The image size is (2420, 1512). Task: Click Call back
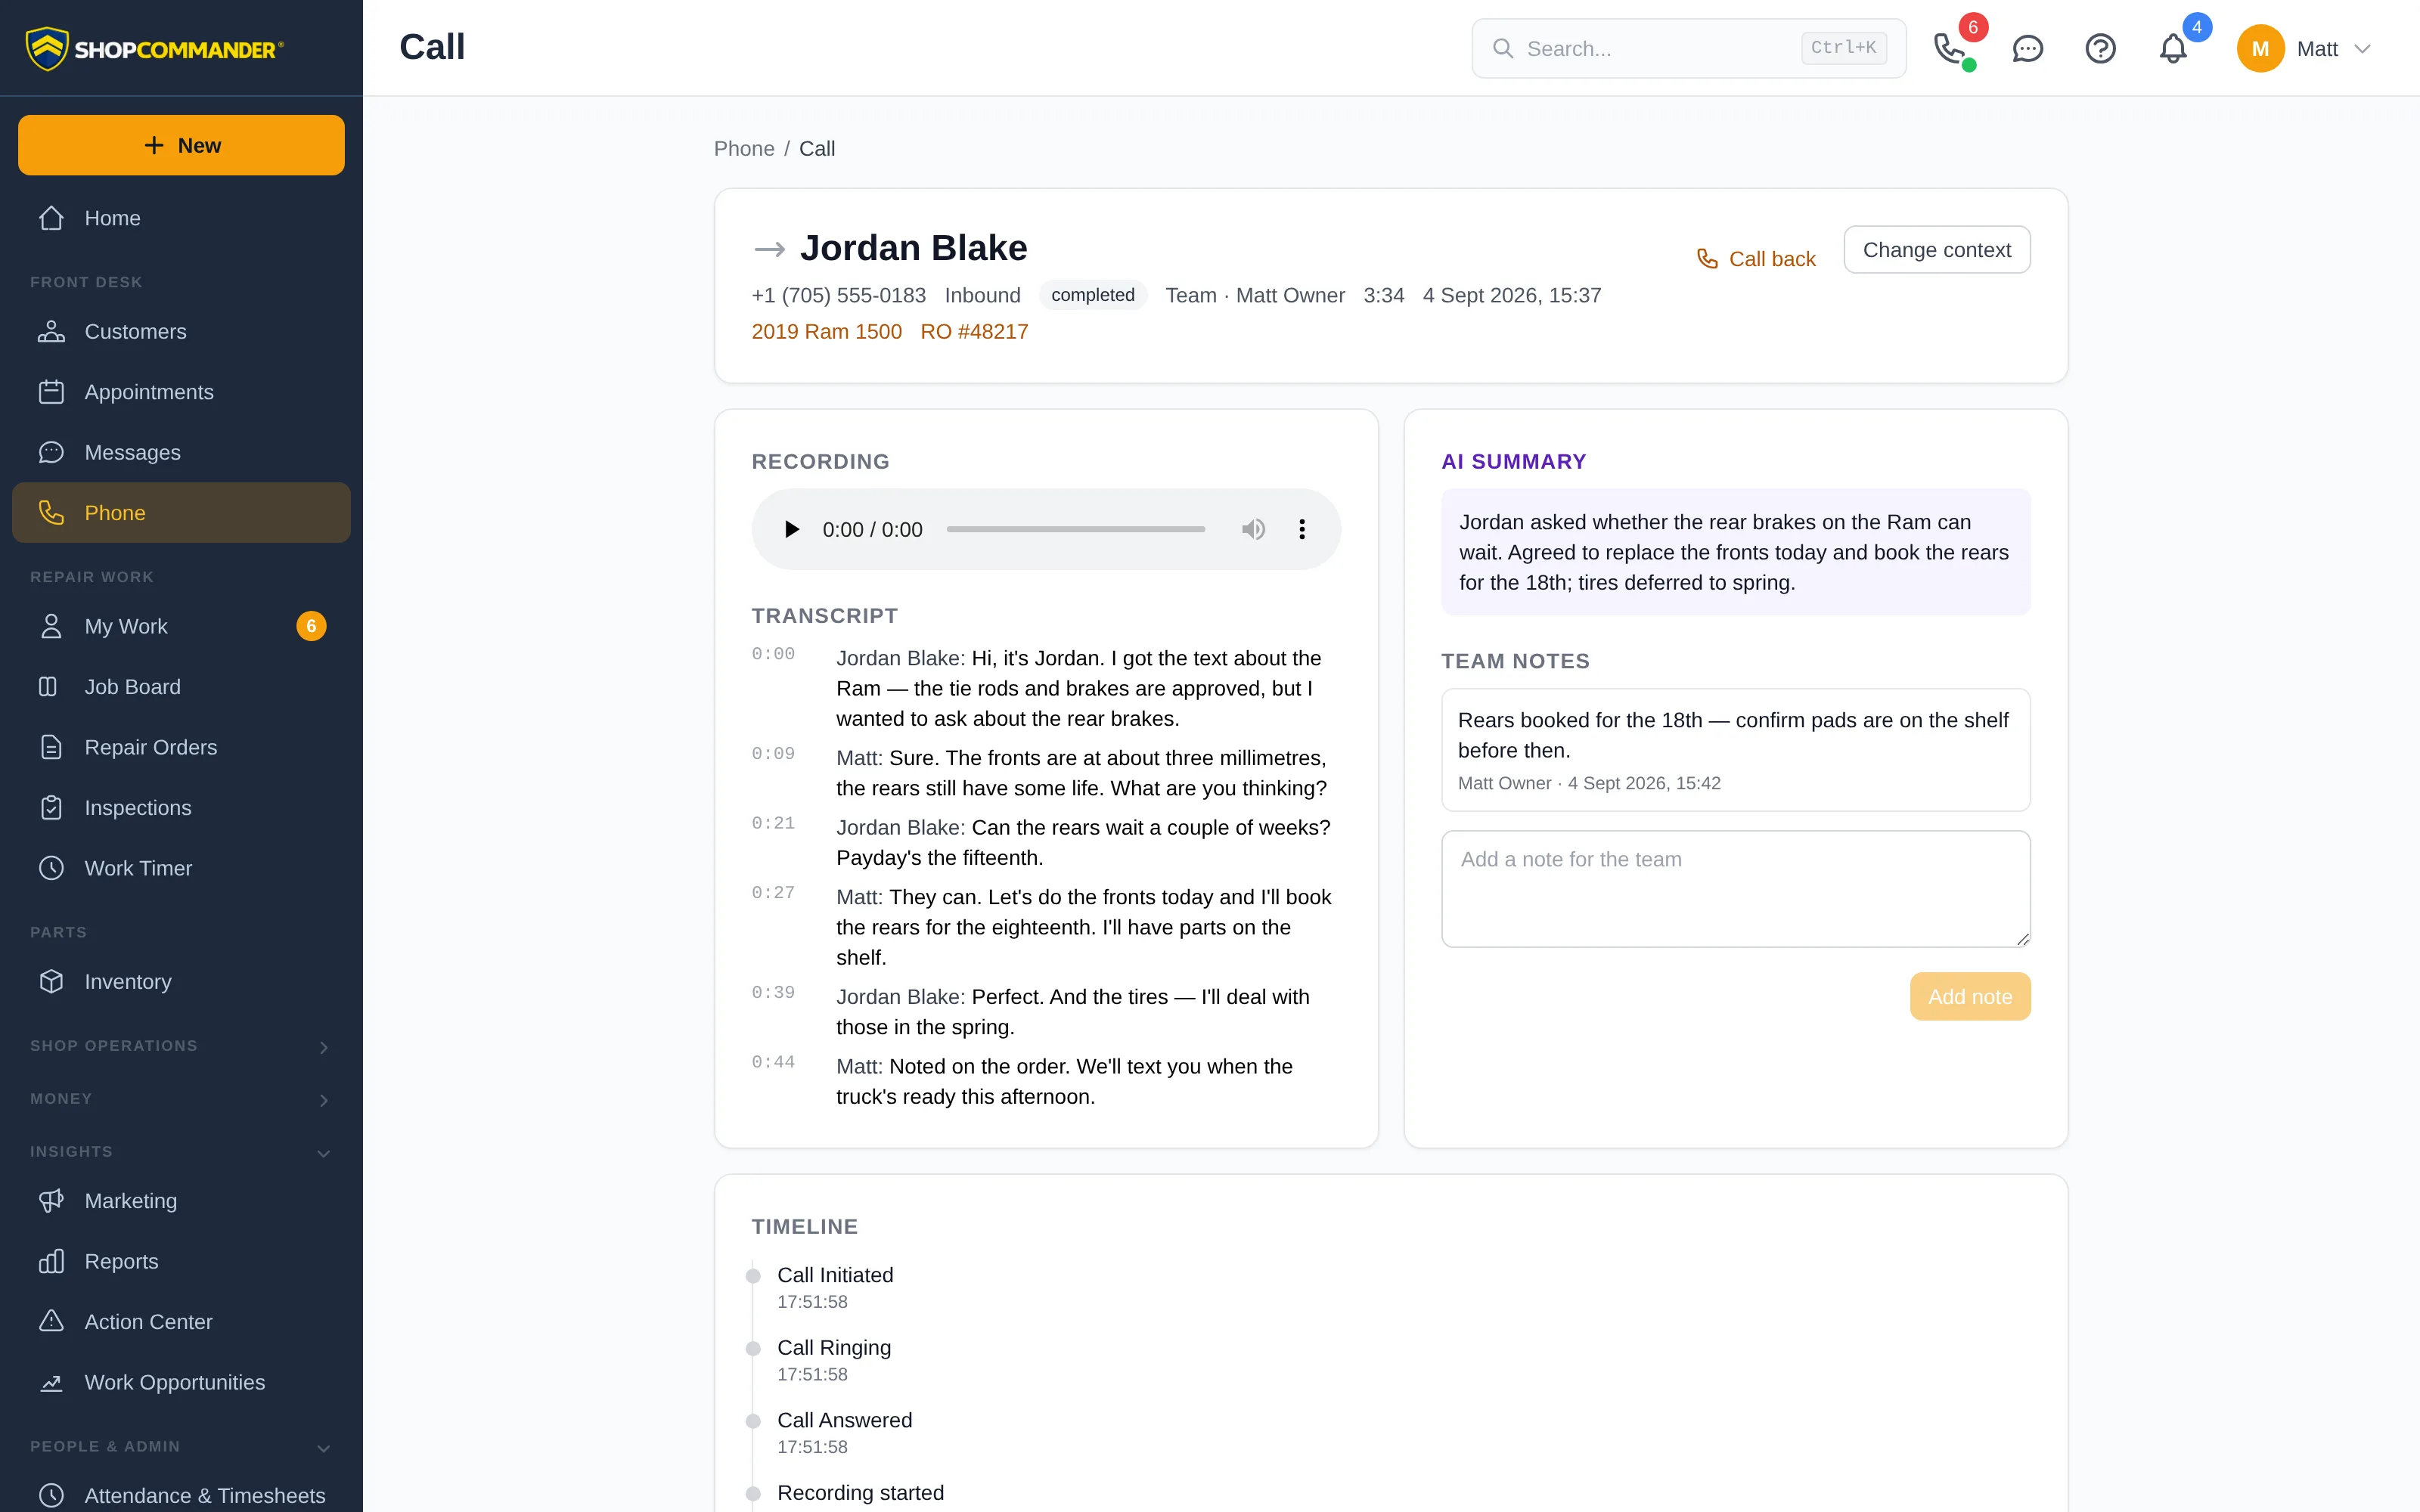[x=1756, y=259]
